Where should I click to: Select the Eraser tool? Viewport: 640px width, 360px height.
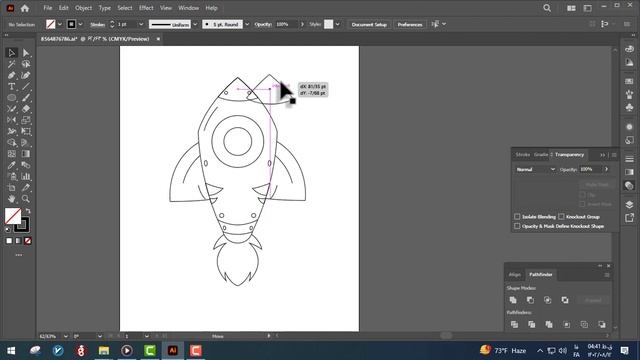pos(26,109)
